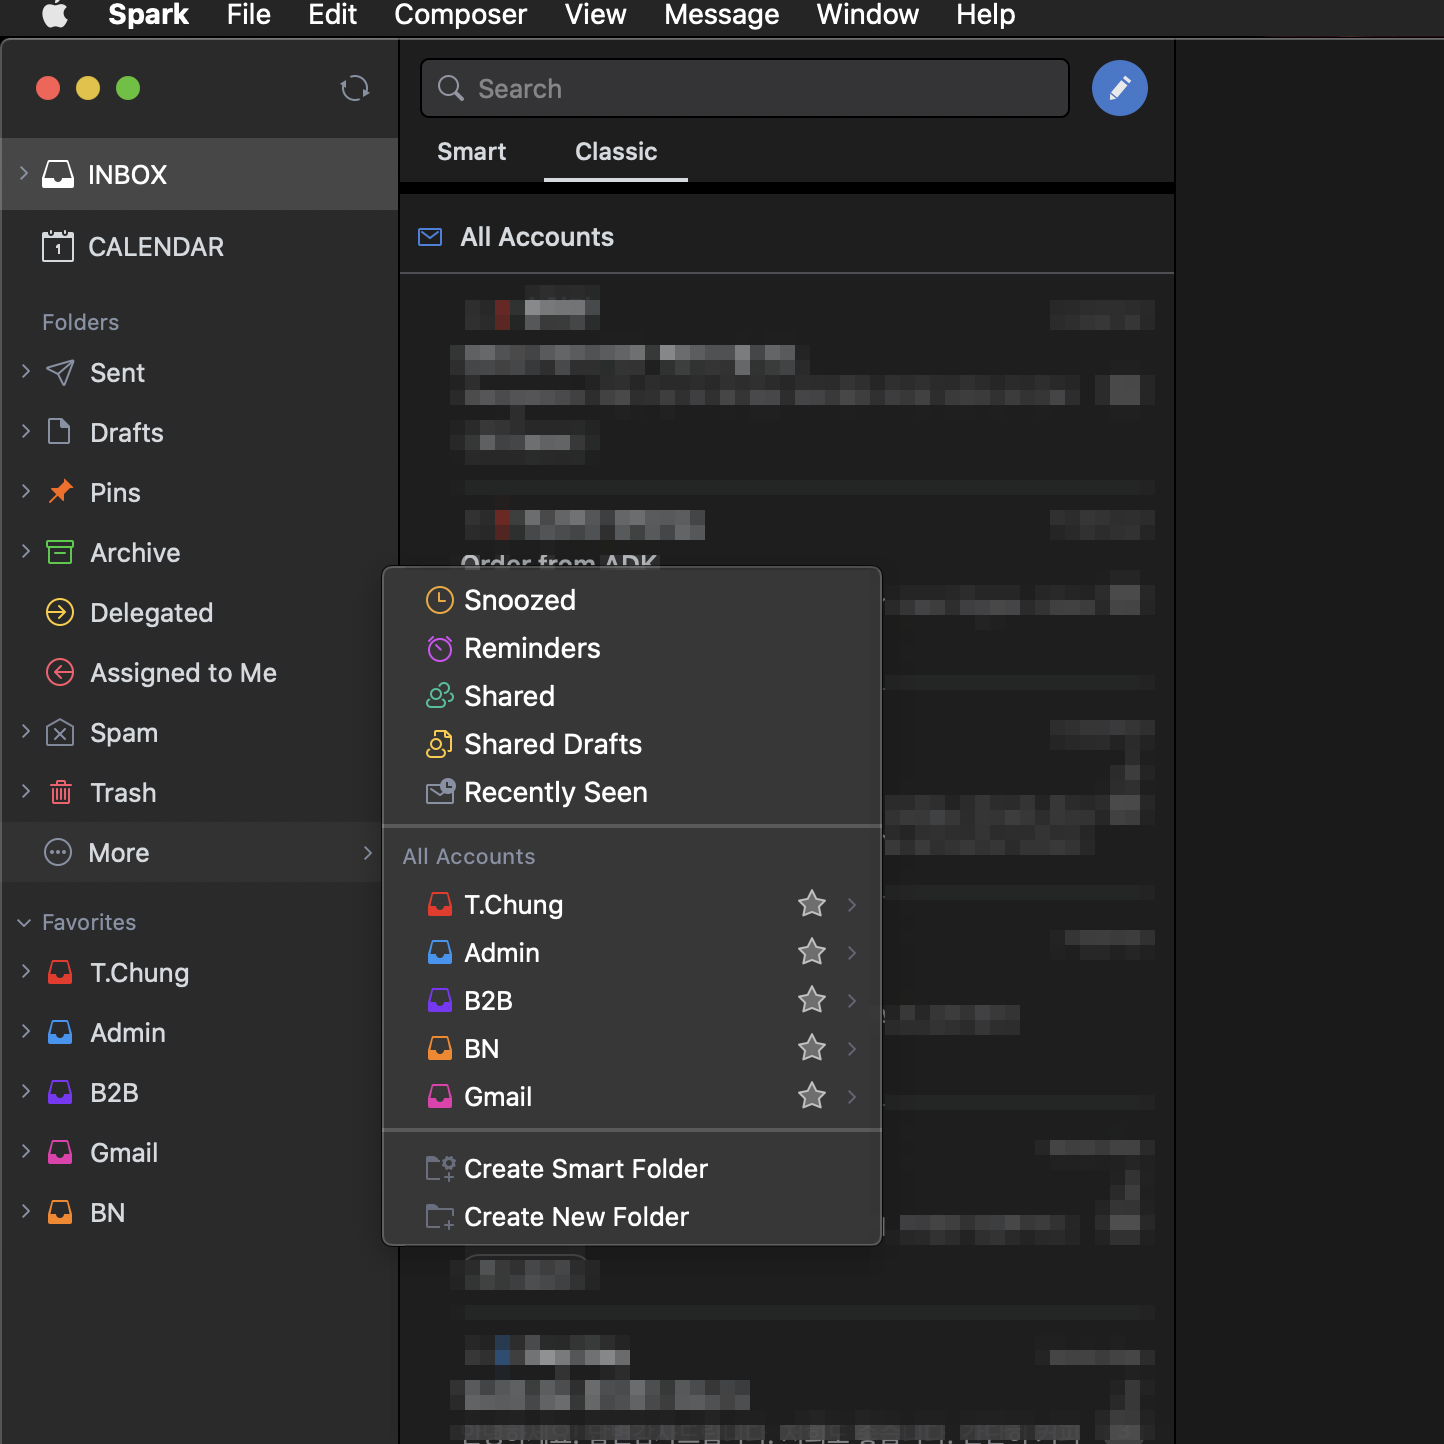Click the Snoozed clock icon
The height and width of the screenshot is (1444, 1444).
pyautogui.click(x=440, y=600)
